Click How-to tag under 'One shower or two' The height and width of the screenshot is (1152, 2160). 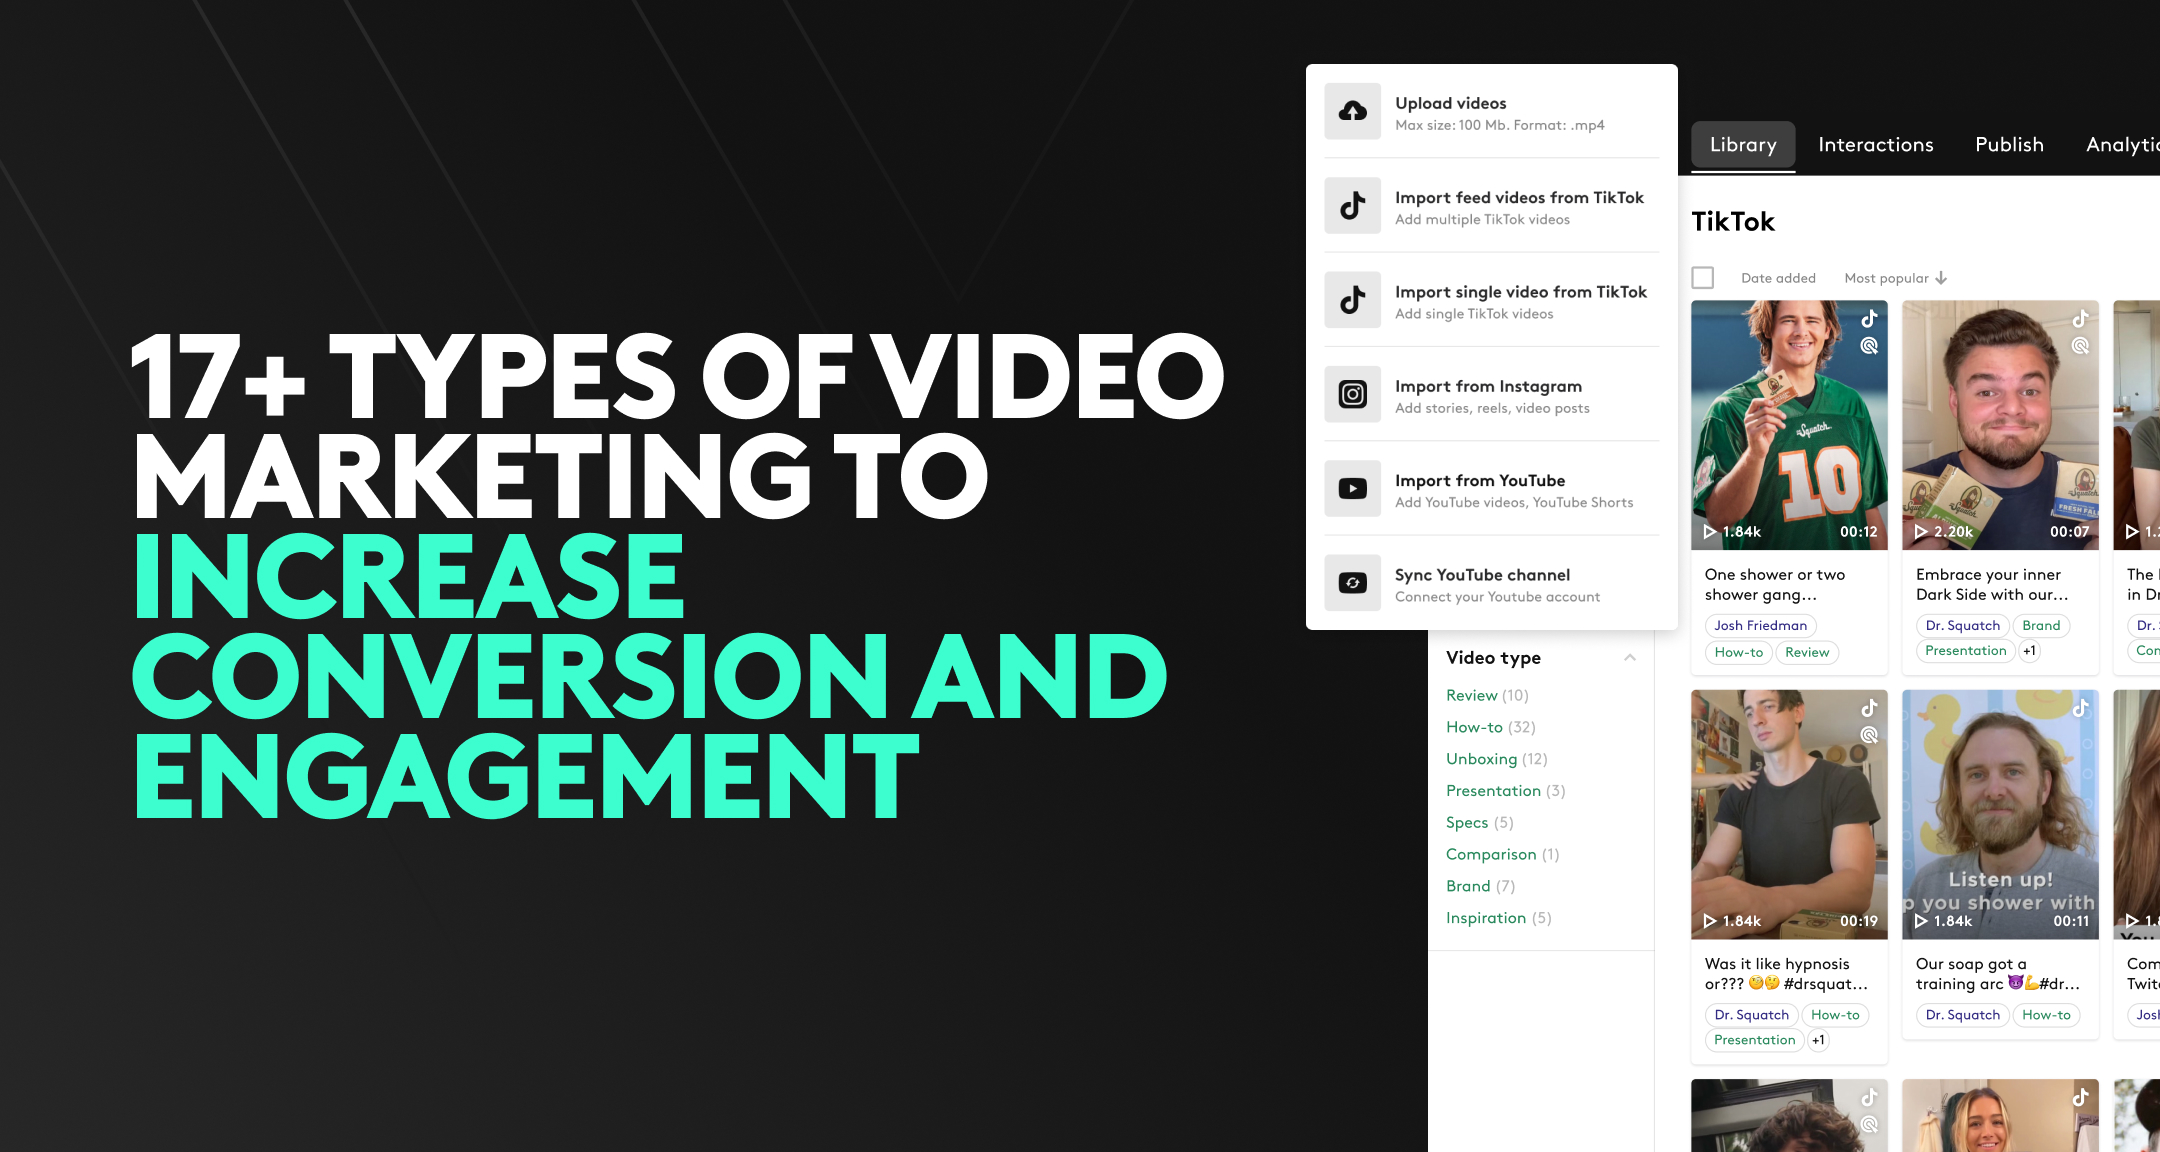pyautogui.click(x=1738, y=652)
